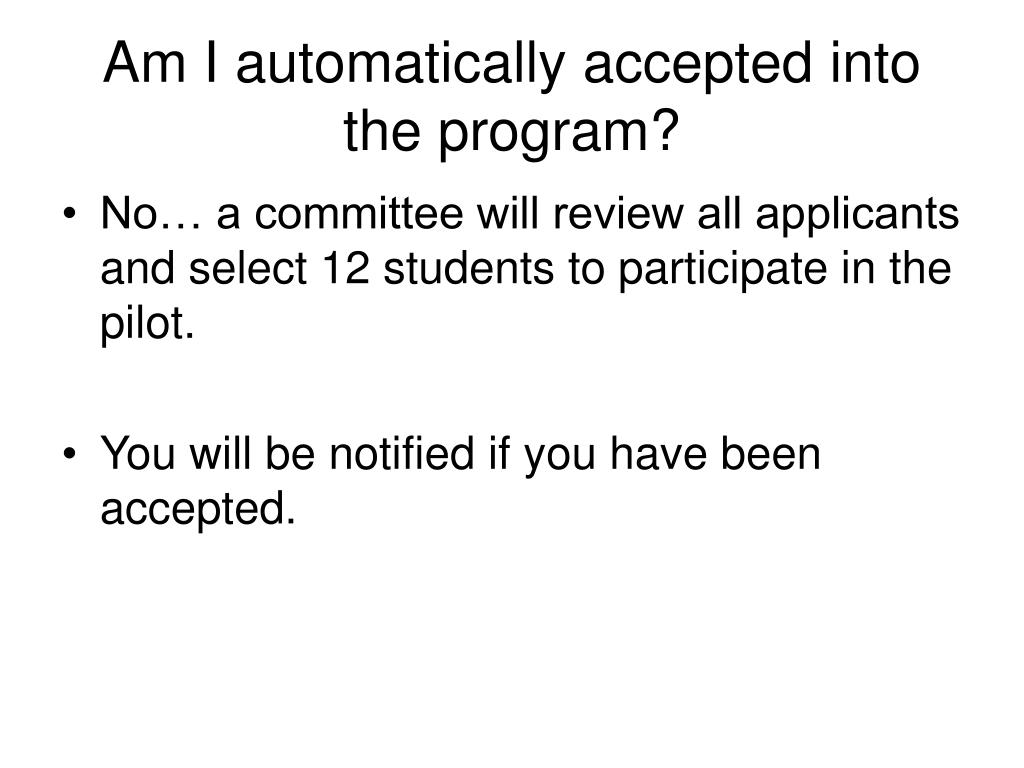Click the word 'been' in second bullet
Image resolution: width=1024 pixels, height=768 pixels.
click(771, 453)
